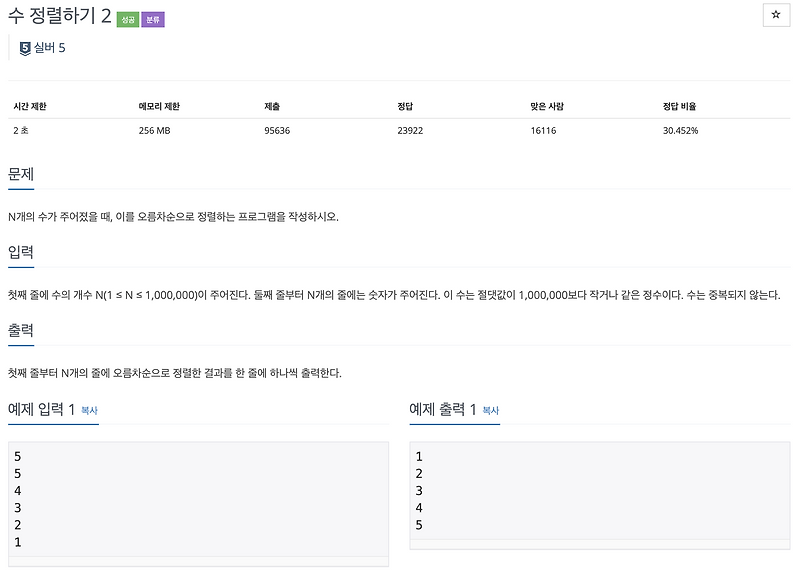The width and height of the screenshot is (800, 576).
Task: Open the 문제 section header link
Action: [x=21, y=172]
